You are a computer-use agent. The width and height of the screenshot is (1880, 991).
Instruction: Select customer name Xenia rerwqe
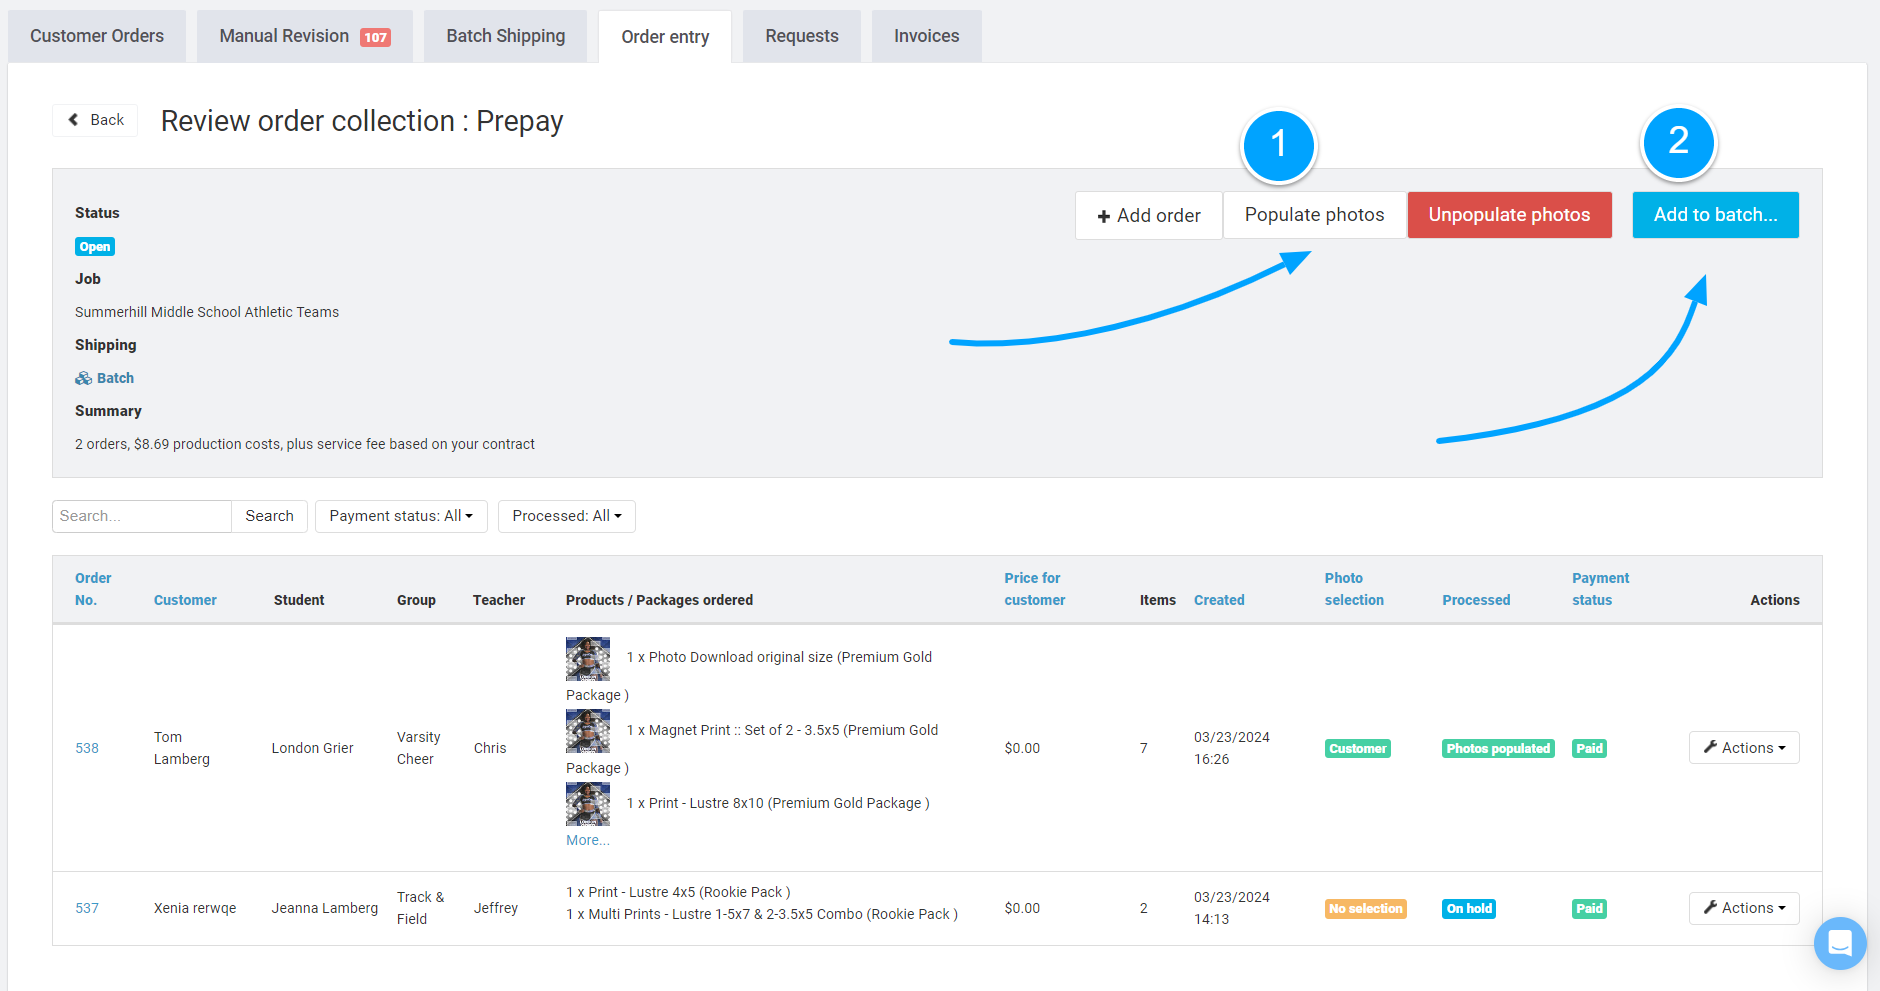coord(195,908)
